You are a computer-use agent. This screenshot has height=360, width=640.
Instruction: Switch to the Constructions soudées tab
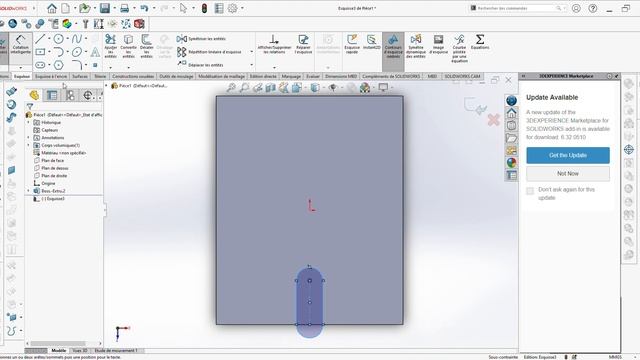tap(133, 76)
